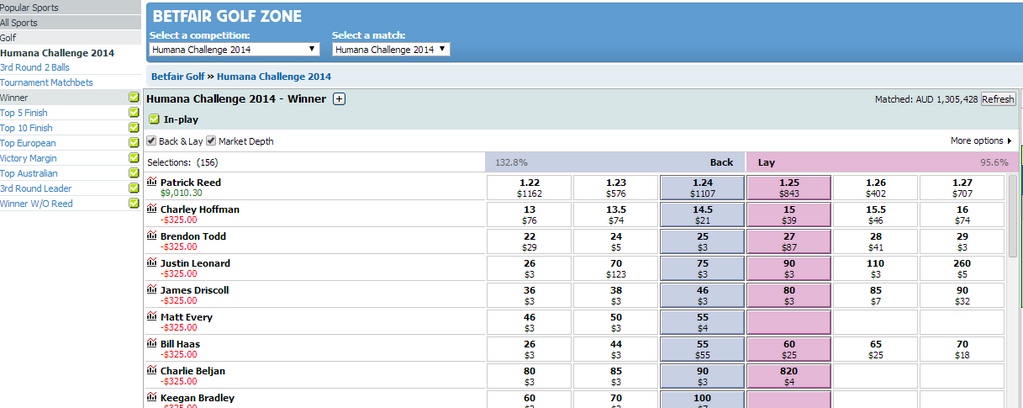Click the green check icon beside Top European
The width and height of the screenshot is (1023, 408).
134,143
